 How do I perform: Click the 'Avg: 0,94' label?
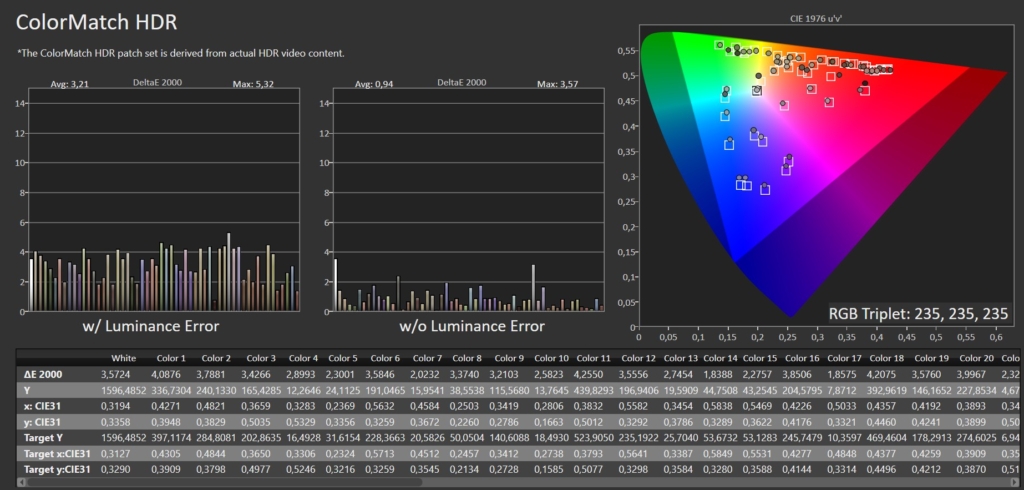click(x=374, y=84)
